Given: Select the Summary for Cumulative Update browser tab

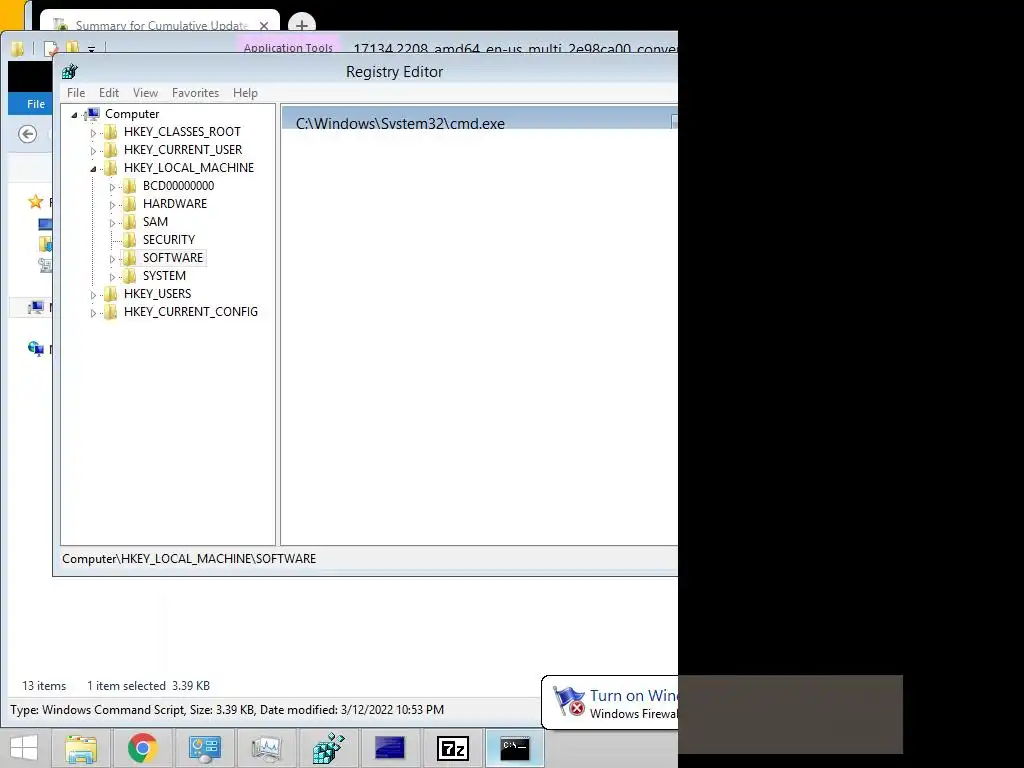Looking at the screenshot, I should pyautogui.click(x=160, y=22).
